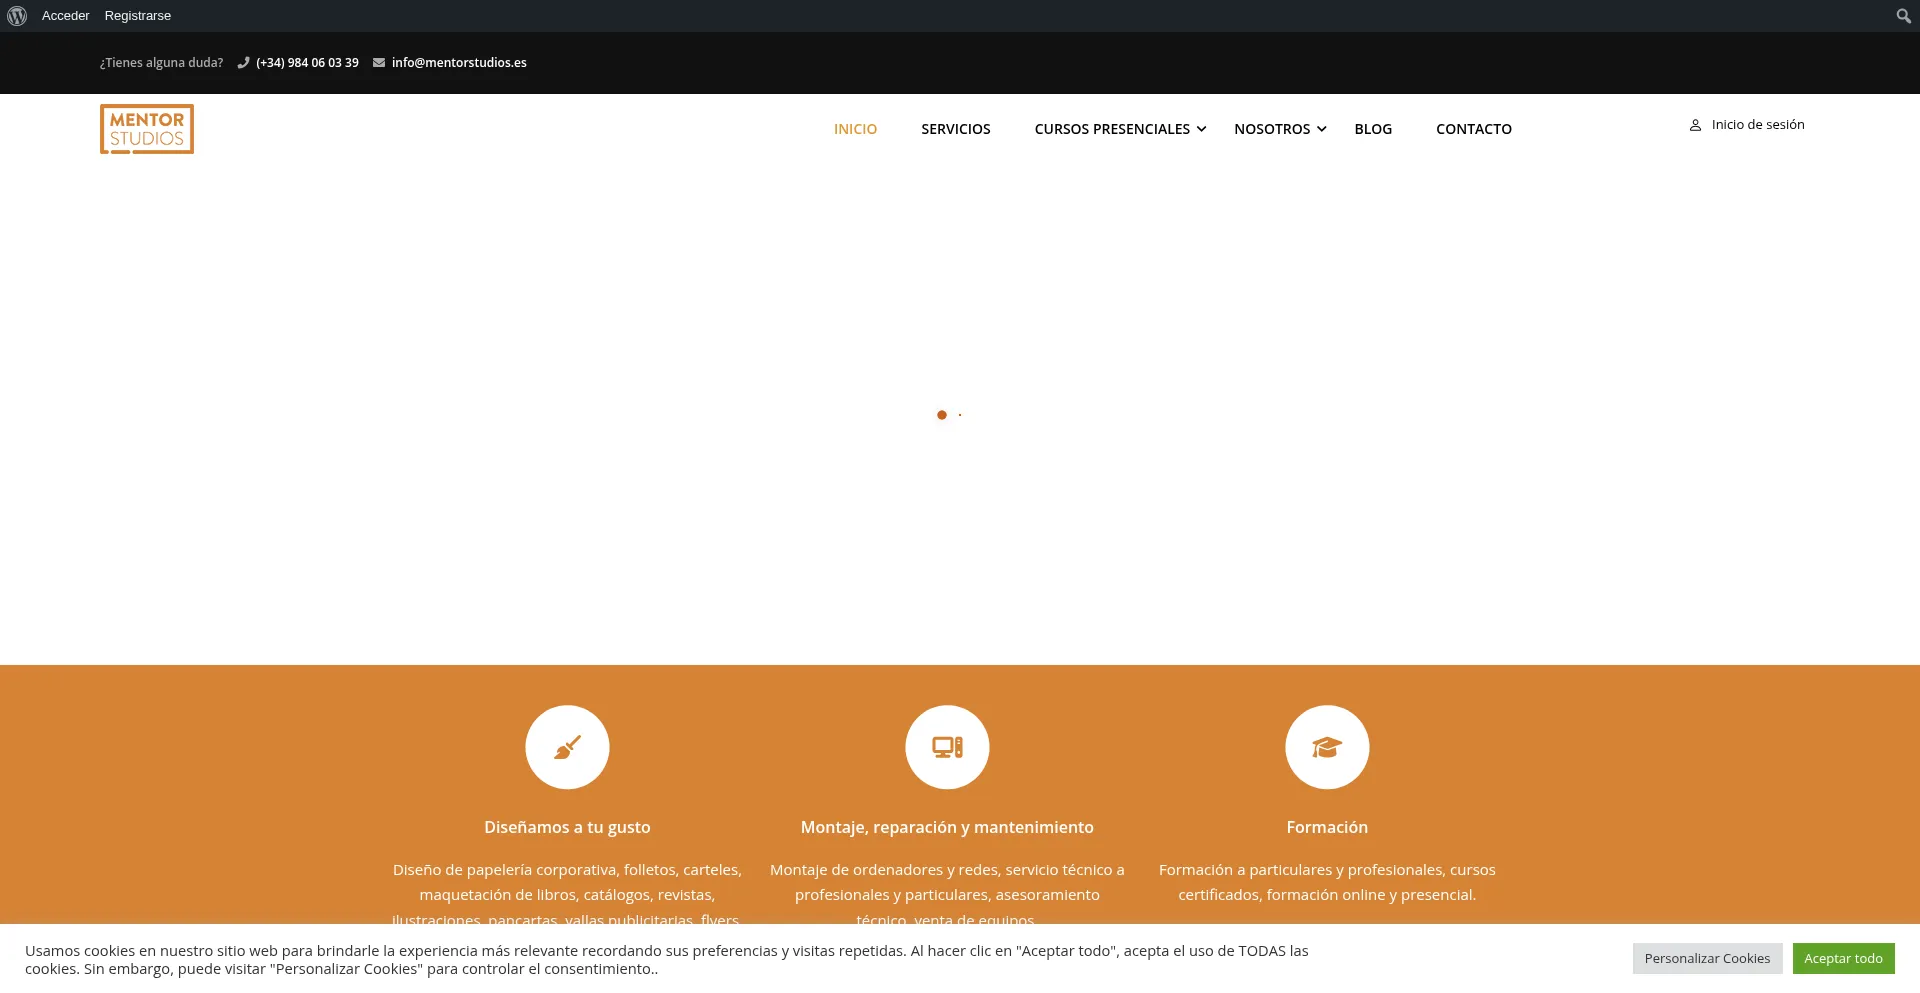Click the Acceder link
The image size is (1920, 993).
point(65,16)
